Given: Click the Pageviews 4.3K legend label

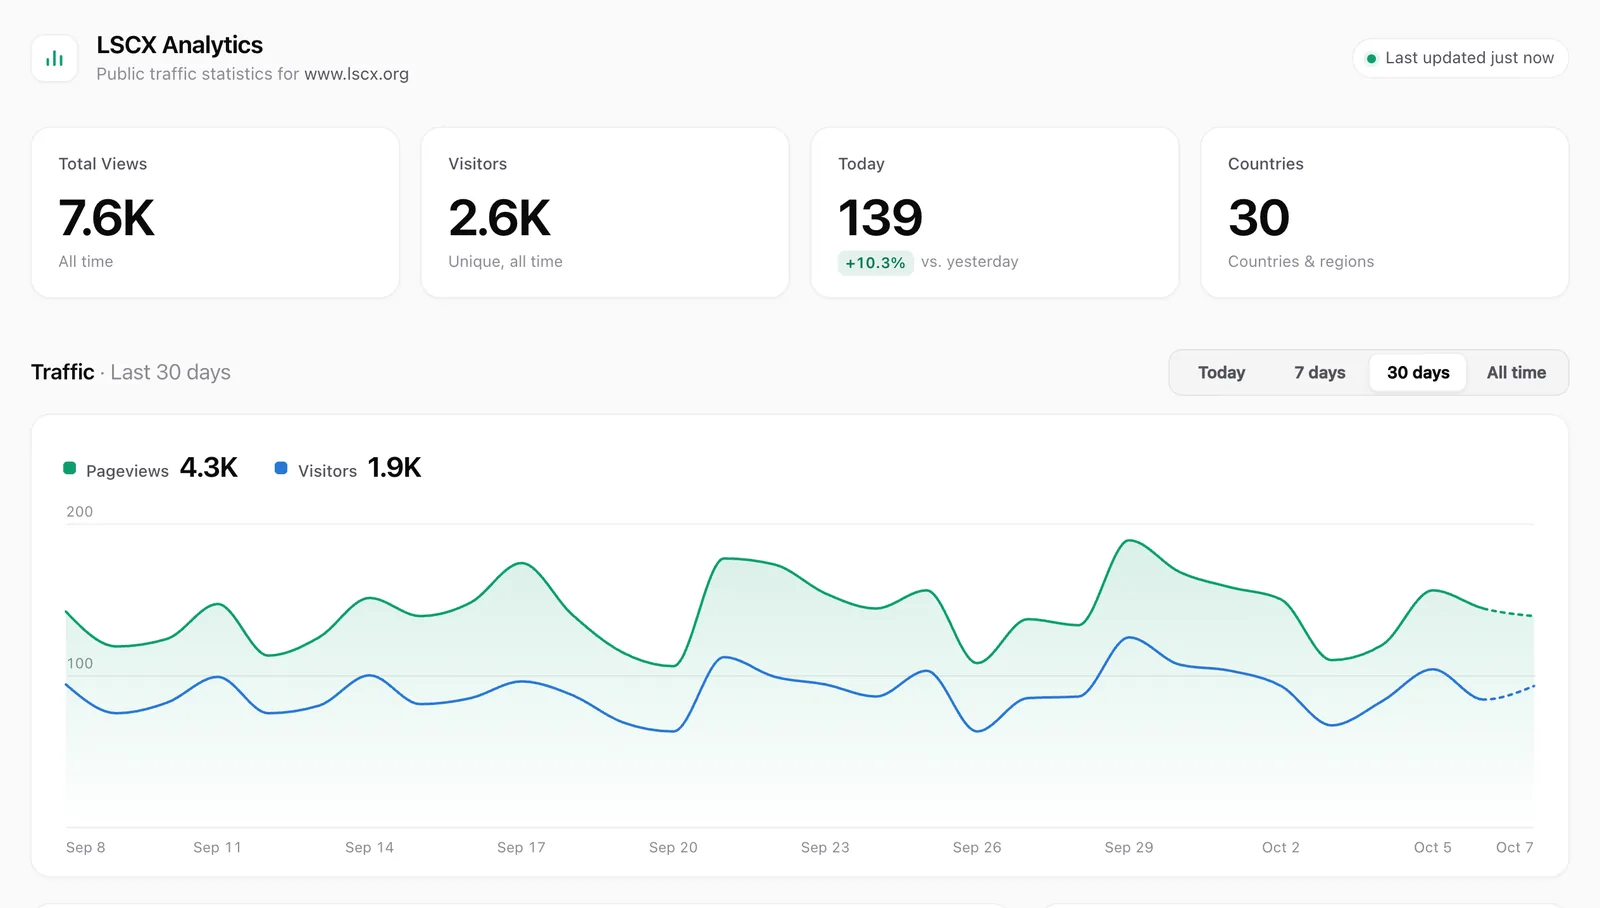Looking at the screenshot, I should pos(127,471).
